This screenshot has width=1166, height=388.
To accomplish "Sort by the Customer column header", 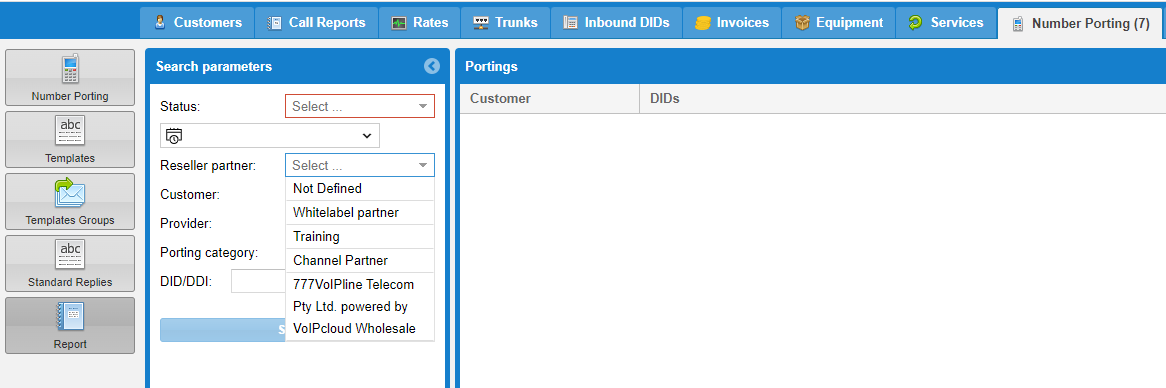I will pos(550,98).
